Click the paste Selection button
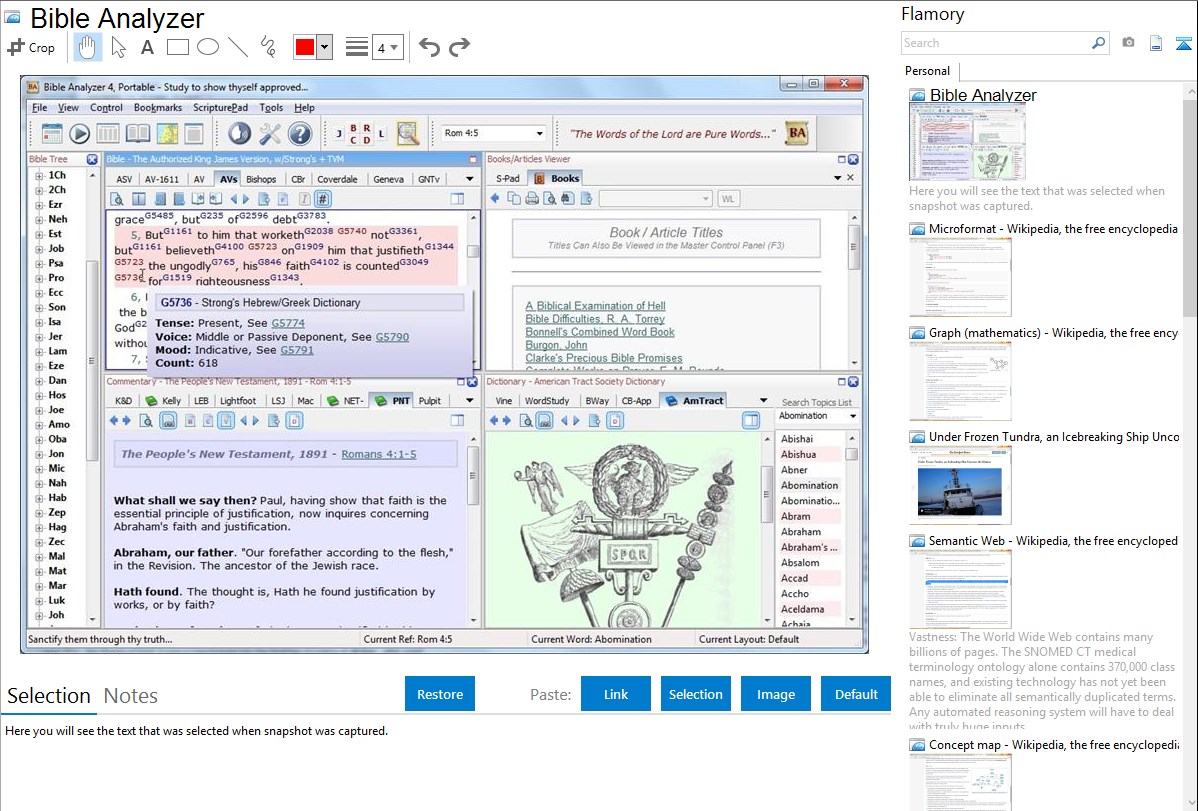Image resolution: width=1198 pixels, height=811 pixels. pyautogui.click(x=695, y=694)
